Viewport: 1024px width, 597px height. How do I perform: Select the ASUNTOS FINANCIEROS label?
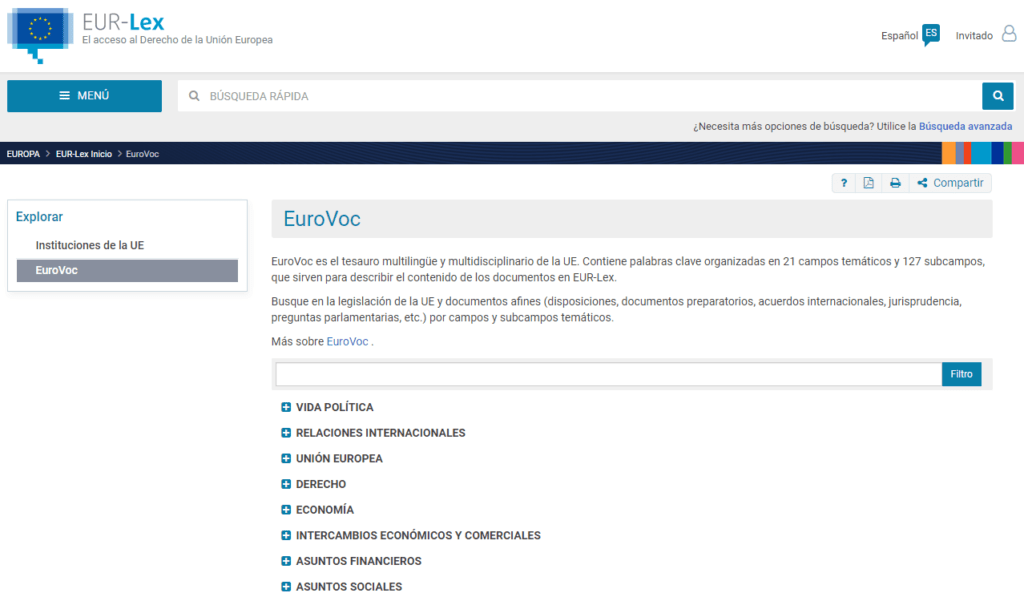359,561
